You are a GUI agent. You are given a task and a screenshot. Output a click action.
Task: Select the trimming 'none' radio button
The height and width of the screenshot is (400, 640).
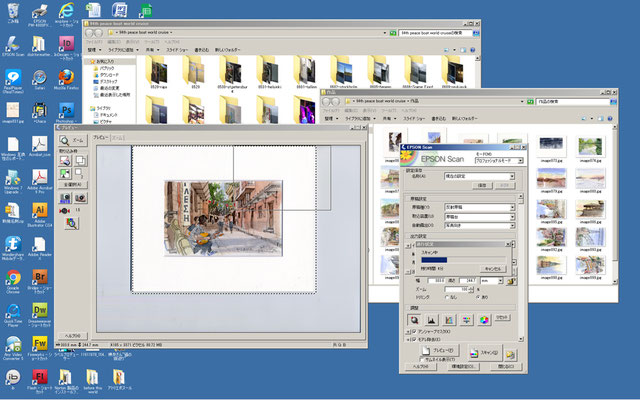point(447,297)
